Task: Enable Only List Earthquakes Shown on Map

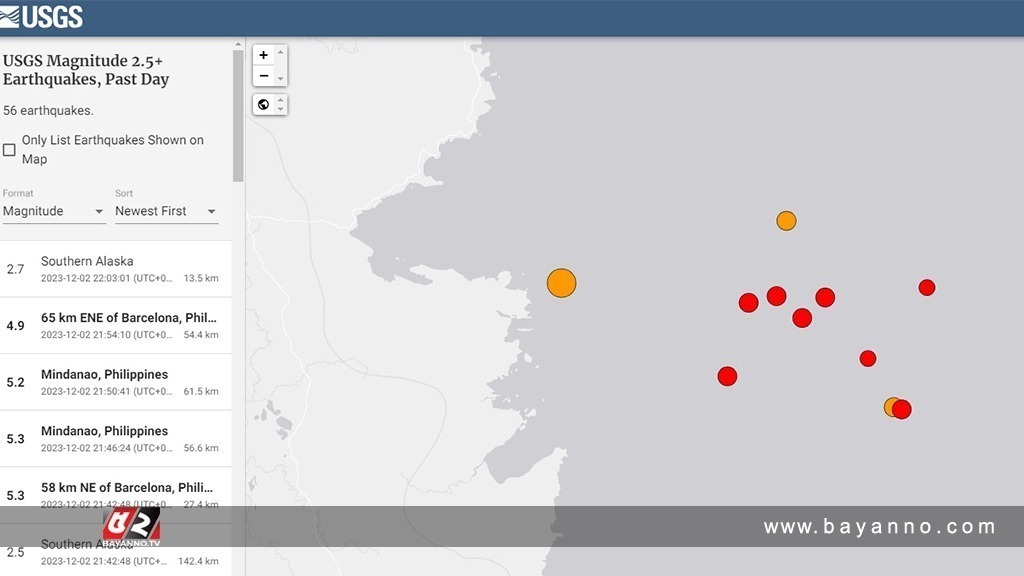Action: tap(10, 150)
